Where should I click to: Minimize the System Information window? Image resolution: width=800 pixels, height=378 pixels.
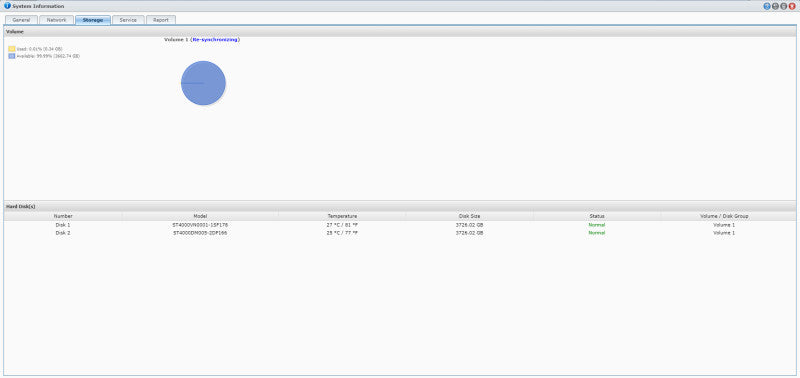click(775, 6)
